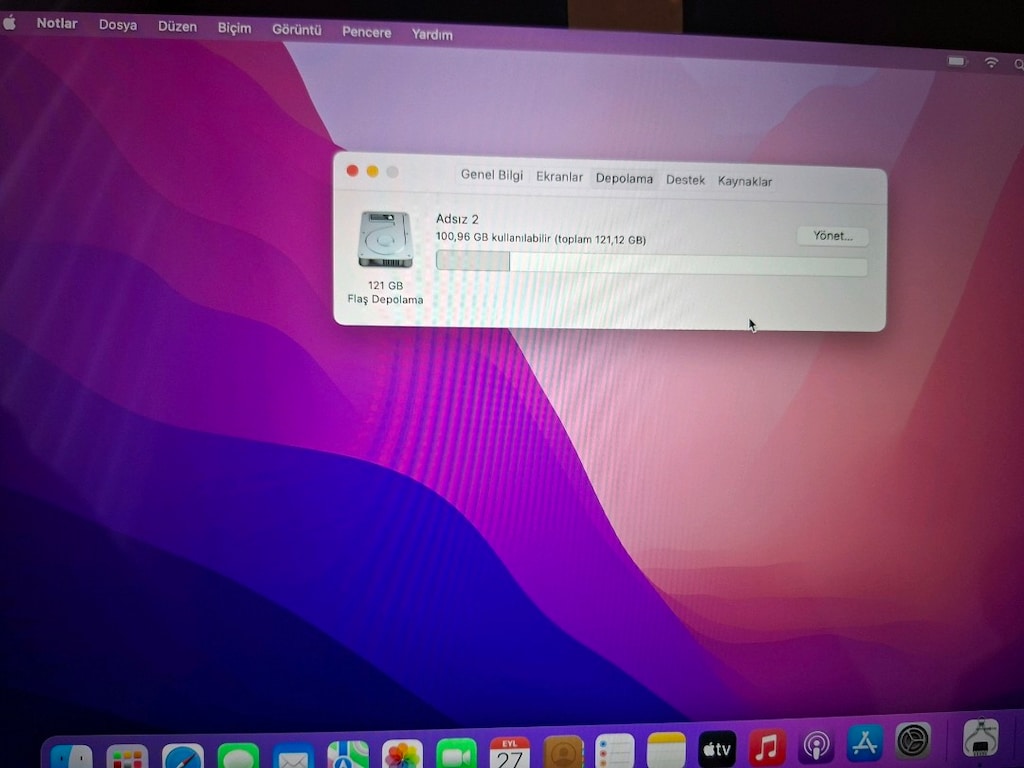Select the Depolama tab
This screenshot has height=768, width=1024.
624,178
